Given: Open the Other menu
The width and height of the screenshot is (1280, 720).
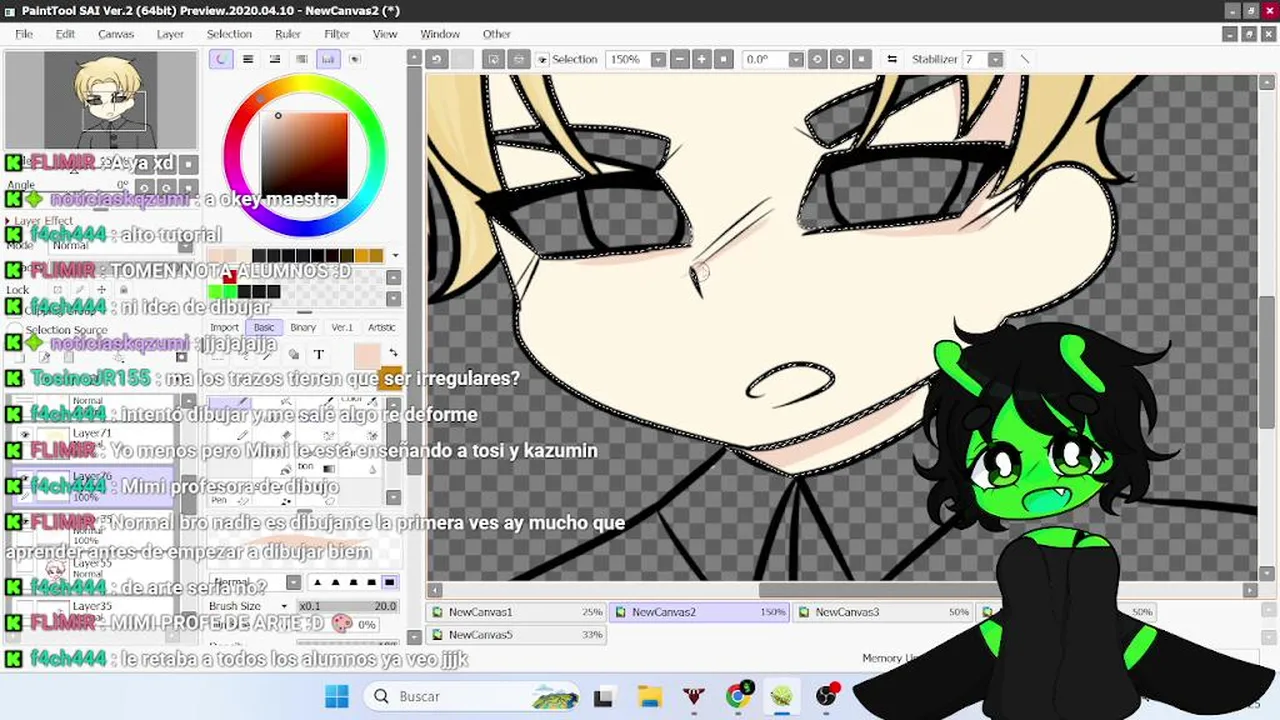Looking at the screenshot, I should click(497, 34).
